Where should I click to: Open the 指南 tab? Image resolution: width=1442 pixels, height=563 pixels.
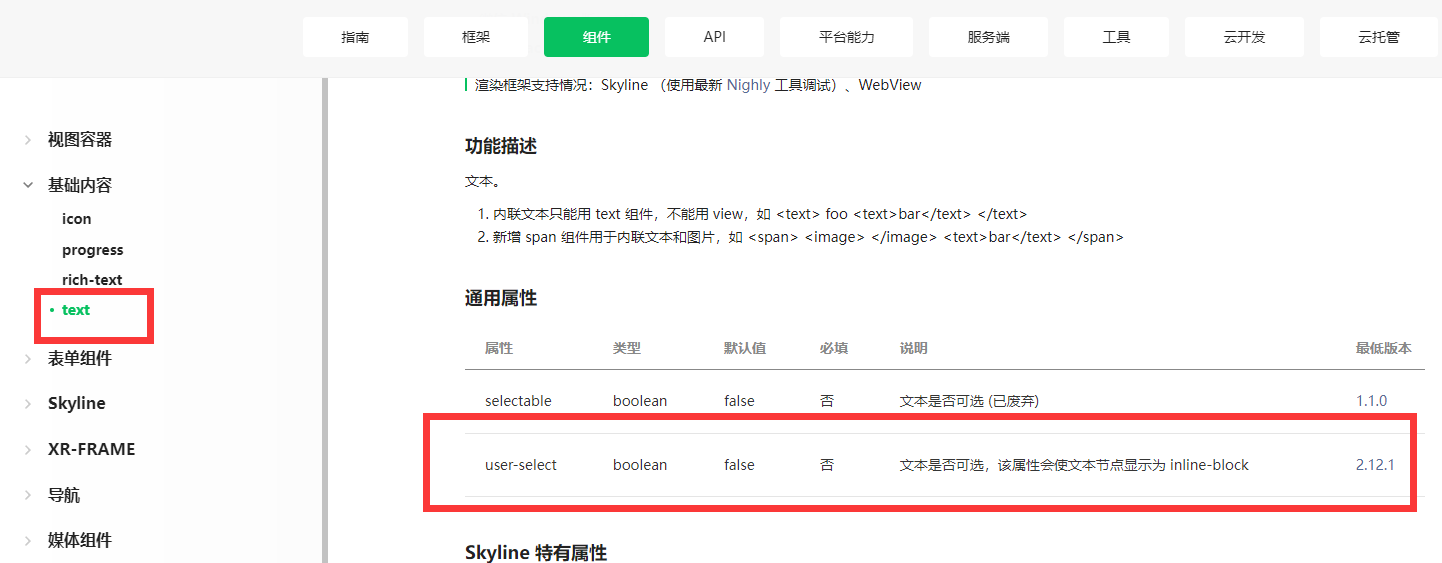pyautogui.click(x=355, y=37)
